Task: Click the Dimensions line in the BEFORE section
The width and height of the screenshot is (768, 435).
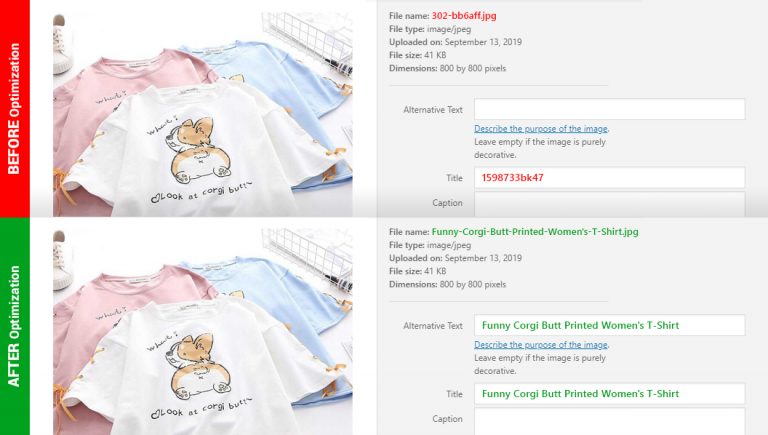Action: point(447,68)
